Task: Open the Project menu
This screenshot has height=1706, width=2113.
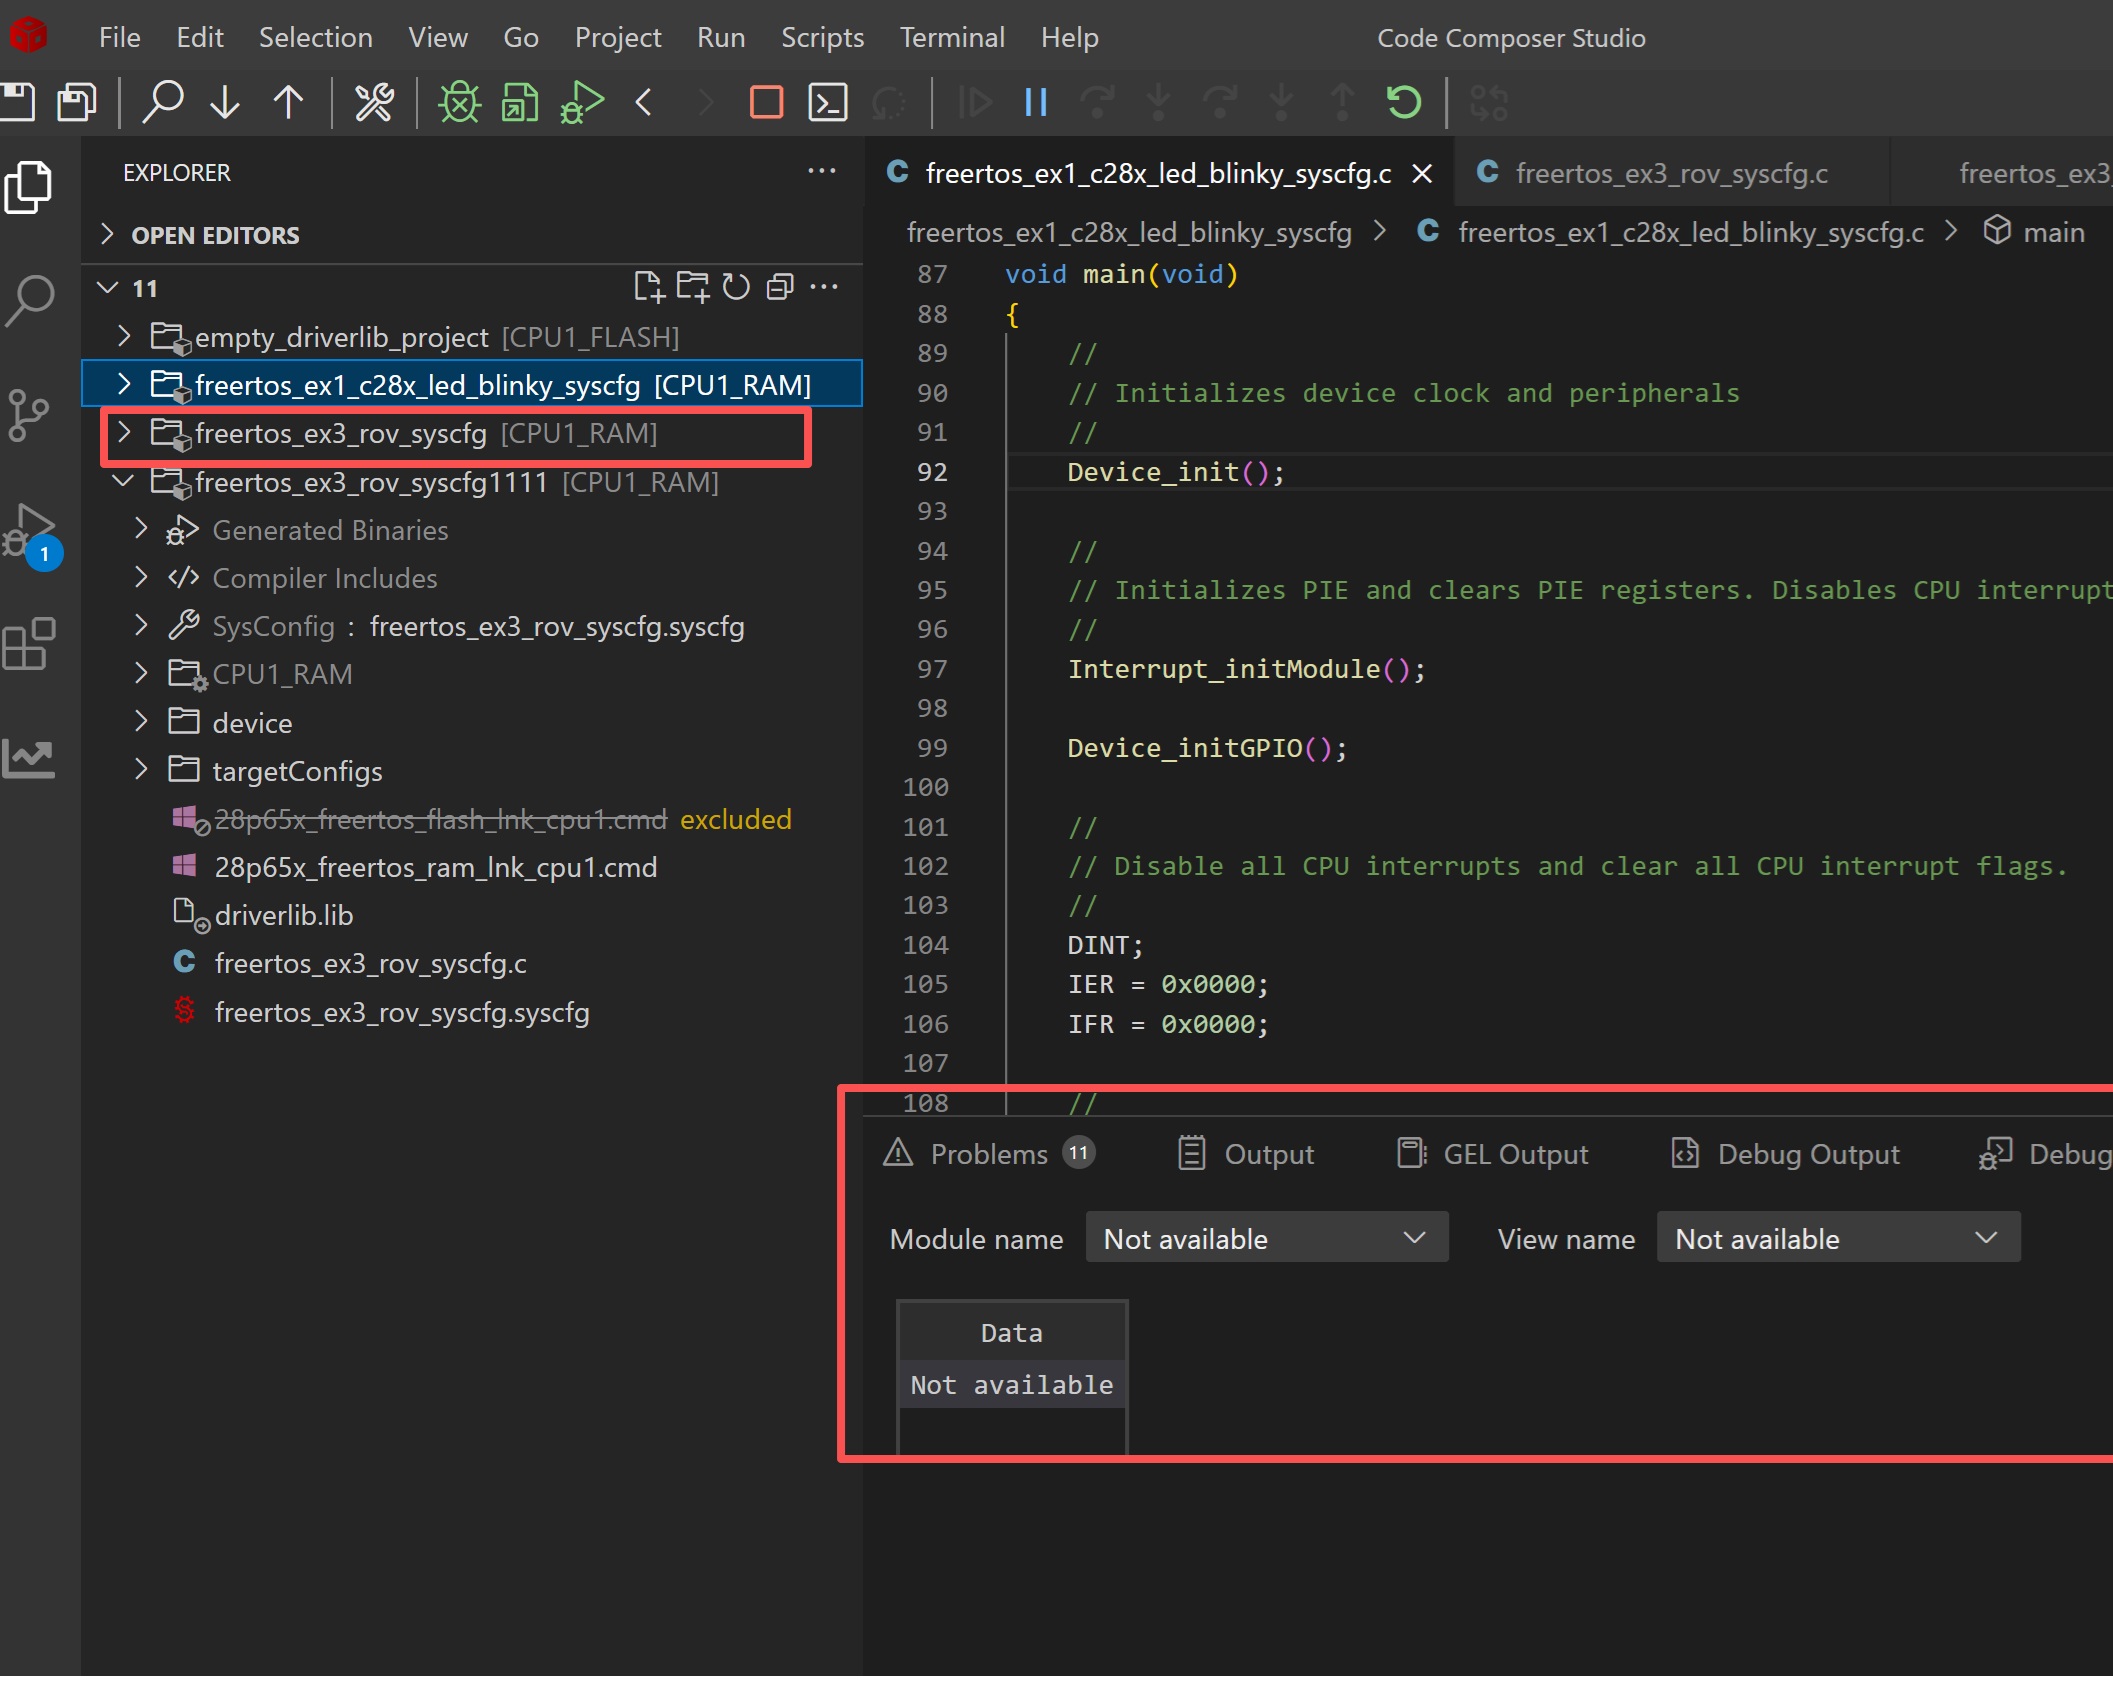Action: point(618,37)
